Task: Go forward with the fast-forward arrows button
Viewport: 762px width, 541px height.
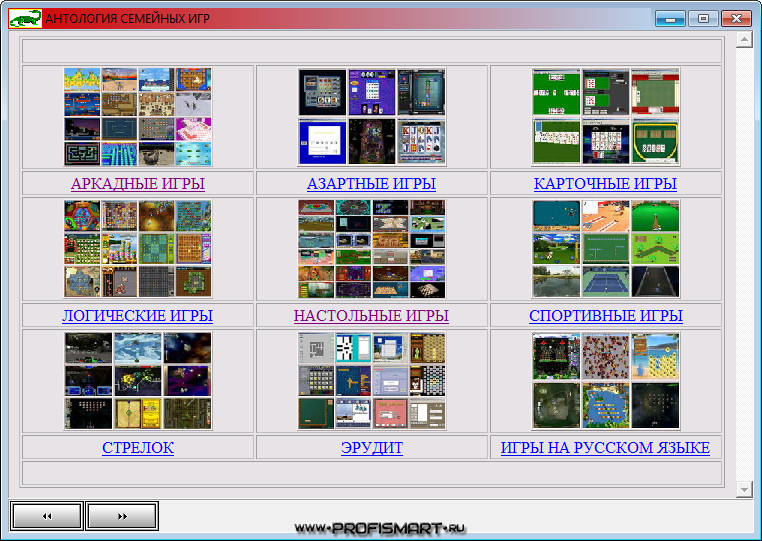Action: (x=122, y=516)
